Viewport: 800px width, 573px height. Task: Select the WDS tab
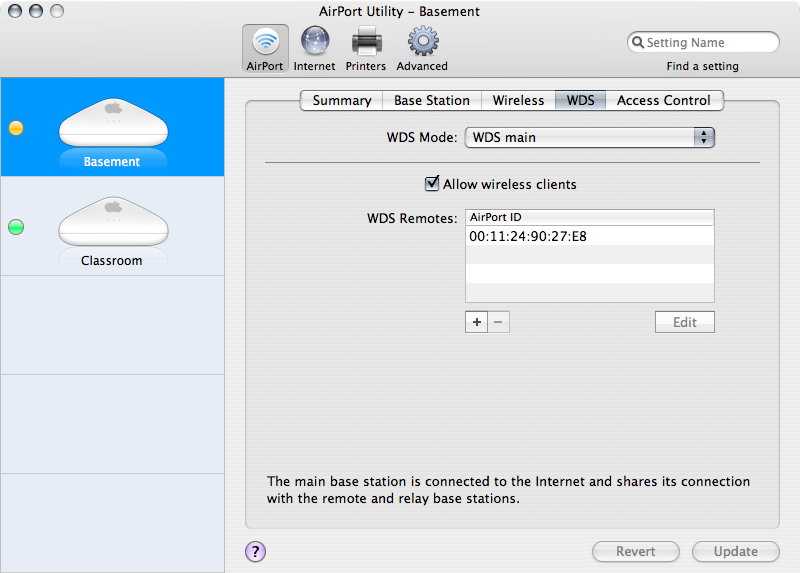click(x=581, y=101)
